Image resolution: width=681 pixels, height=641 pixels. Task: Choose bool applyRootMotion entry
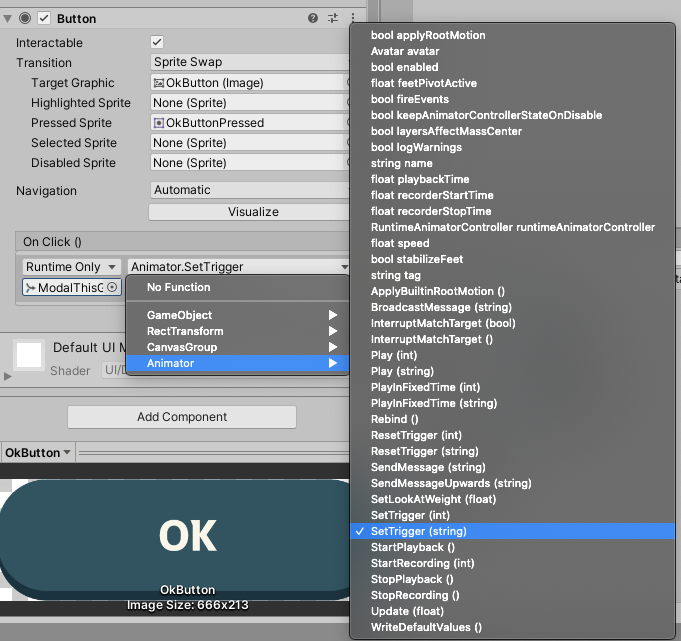click(512, 35)
